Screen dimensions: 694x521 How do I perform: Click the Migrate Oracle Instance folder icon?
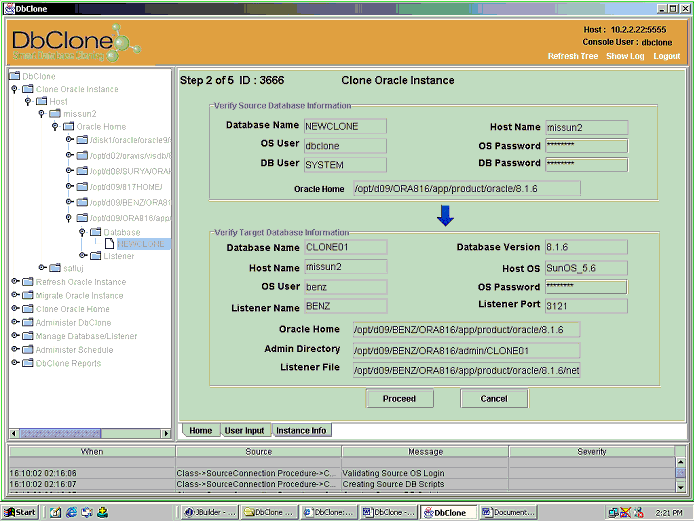(x=28, y=295)
